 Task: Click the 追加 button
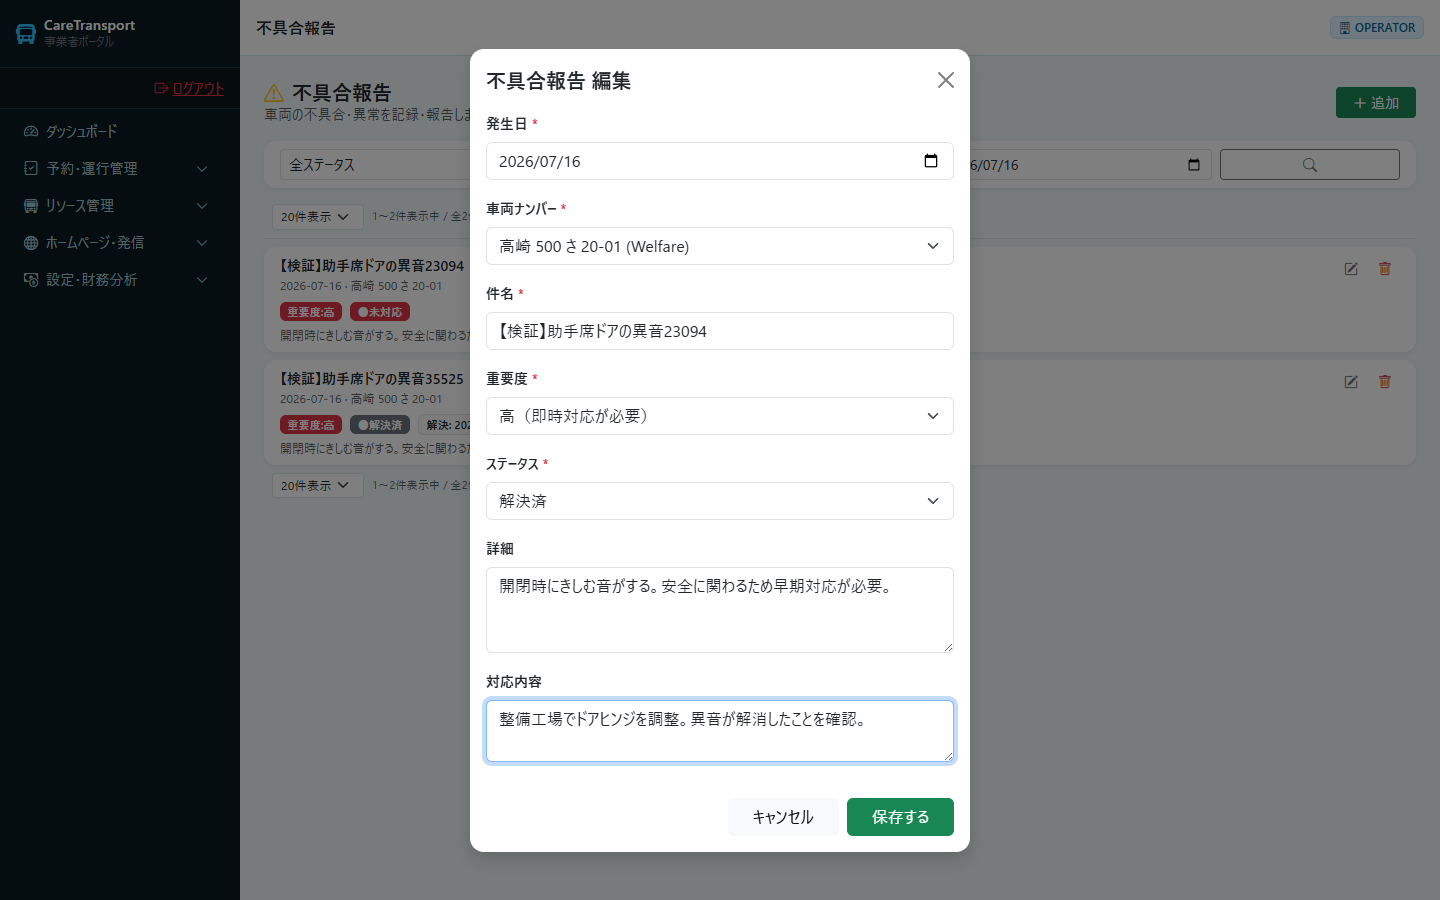[1376, 103]
